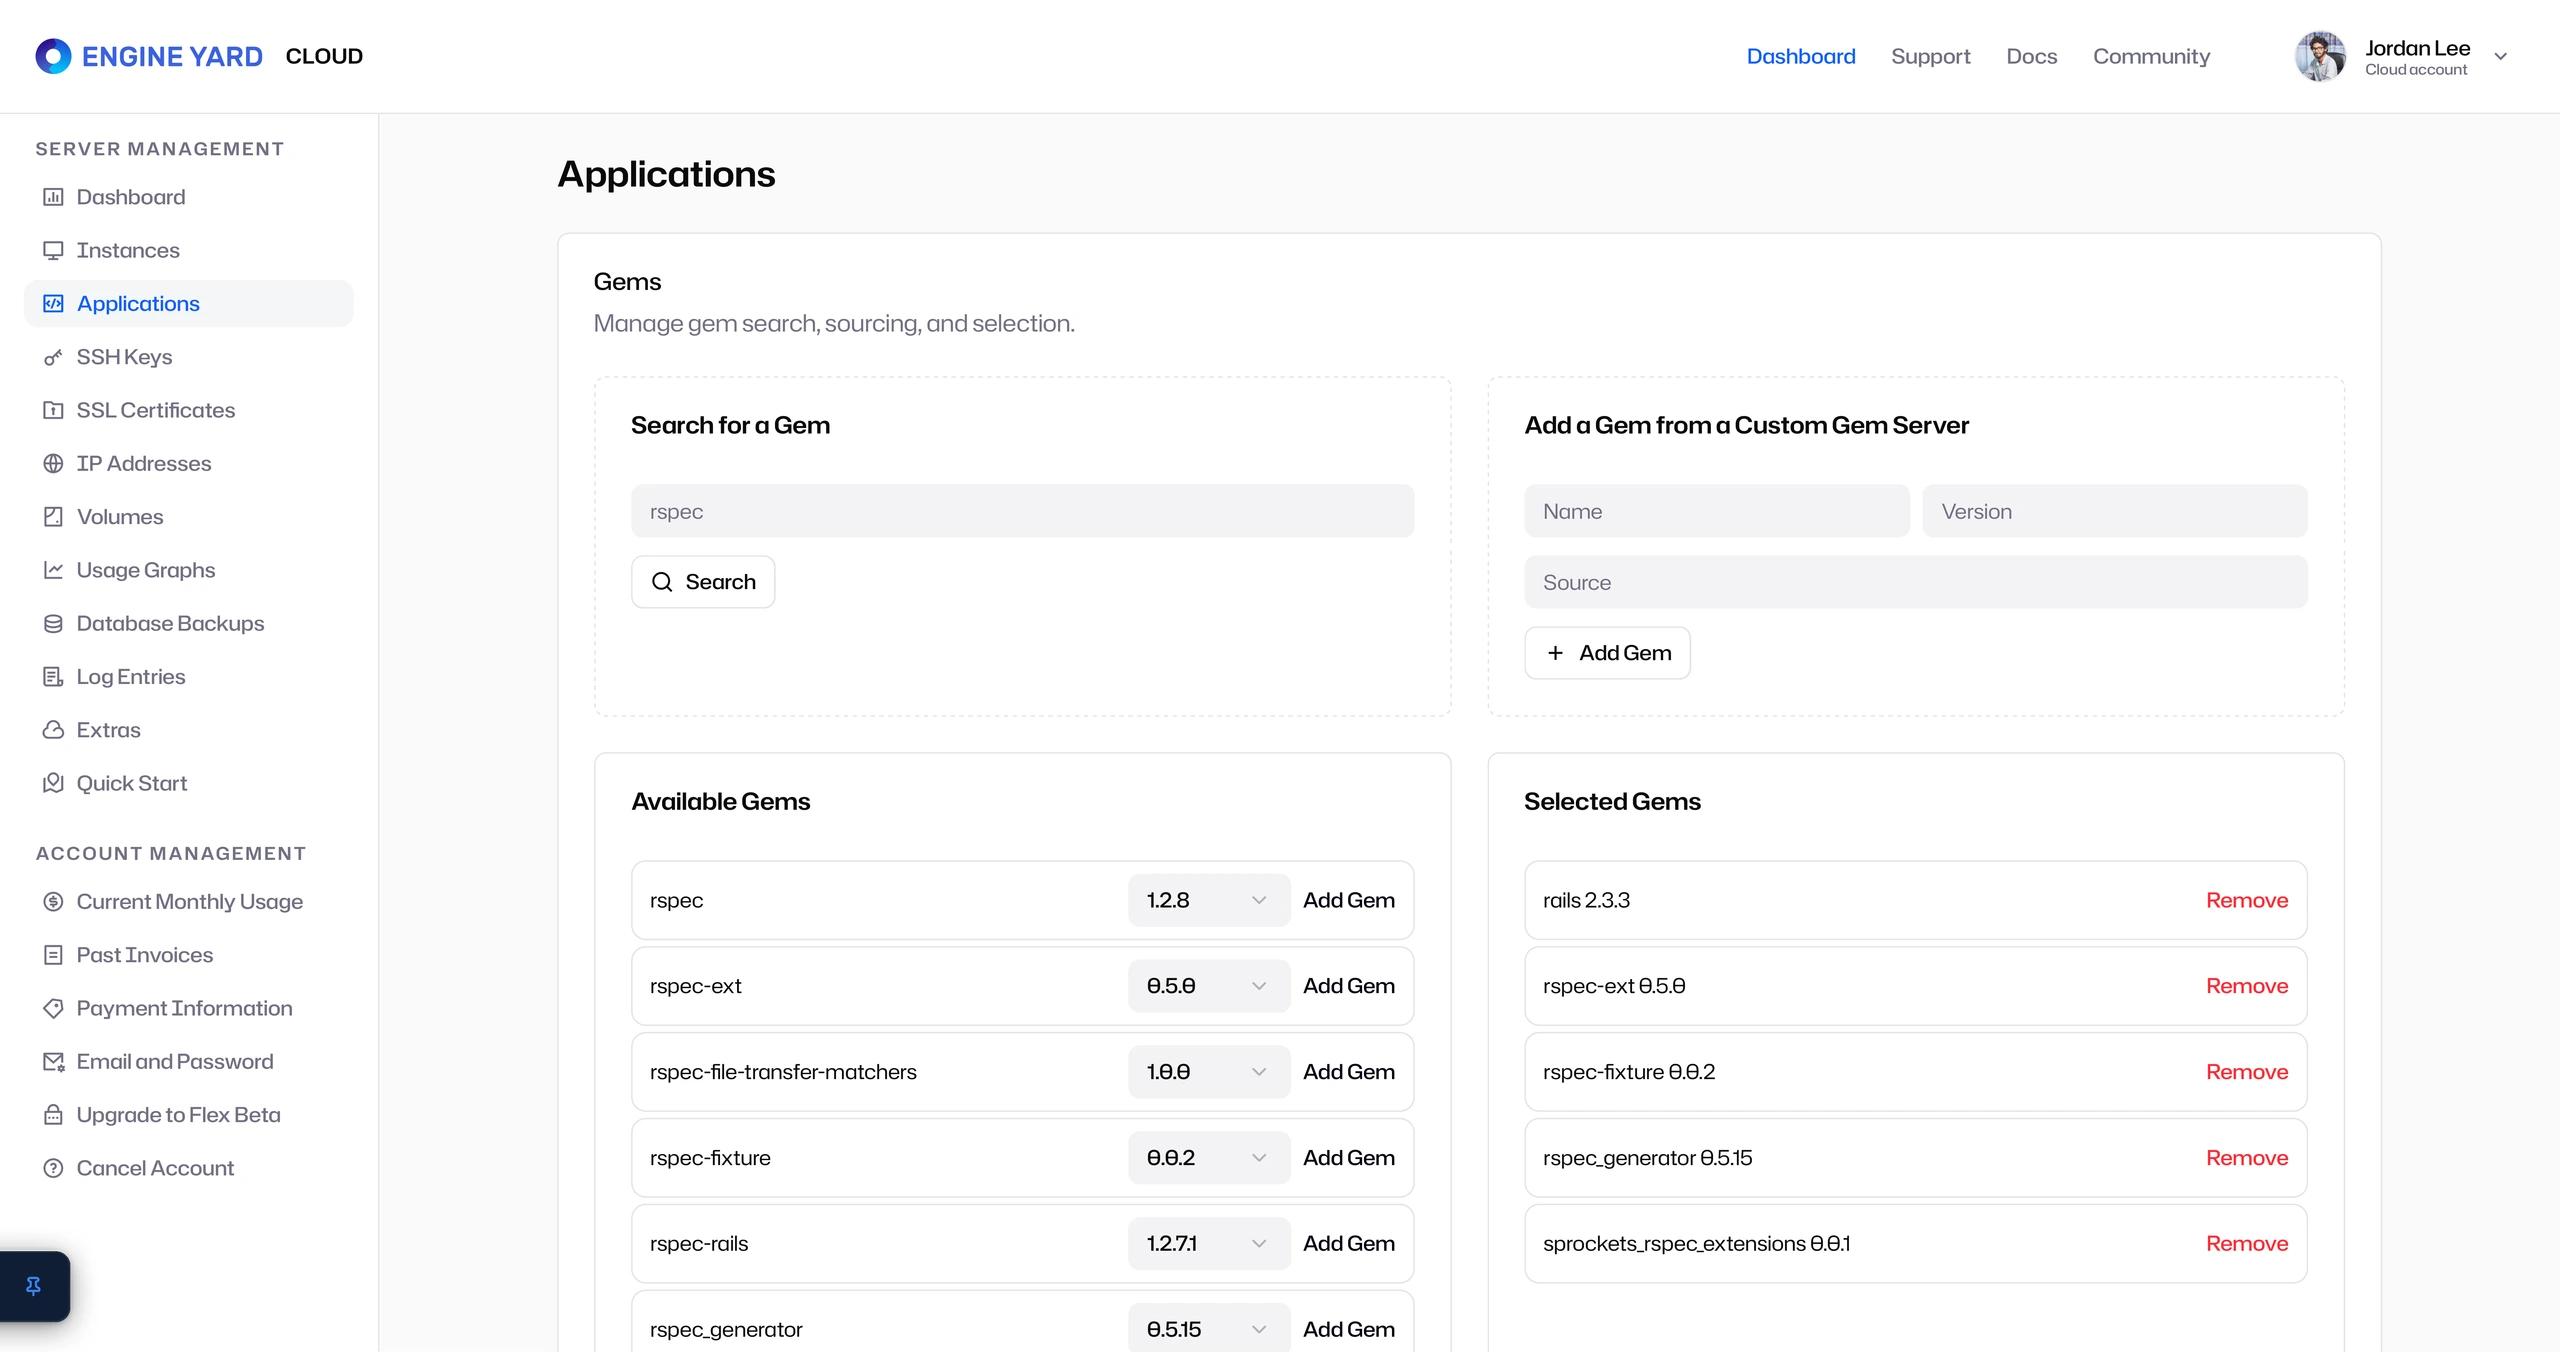Image resolution: width=2560 pixels, height=1352 pixels.
Task: Click the IP Addresses globe icon
Action: click(x=53, y=464)
